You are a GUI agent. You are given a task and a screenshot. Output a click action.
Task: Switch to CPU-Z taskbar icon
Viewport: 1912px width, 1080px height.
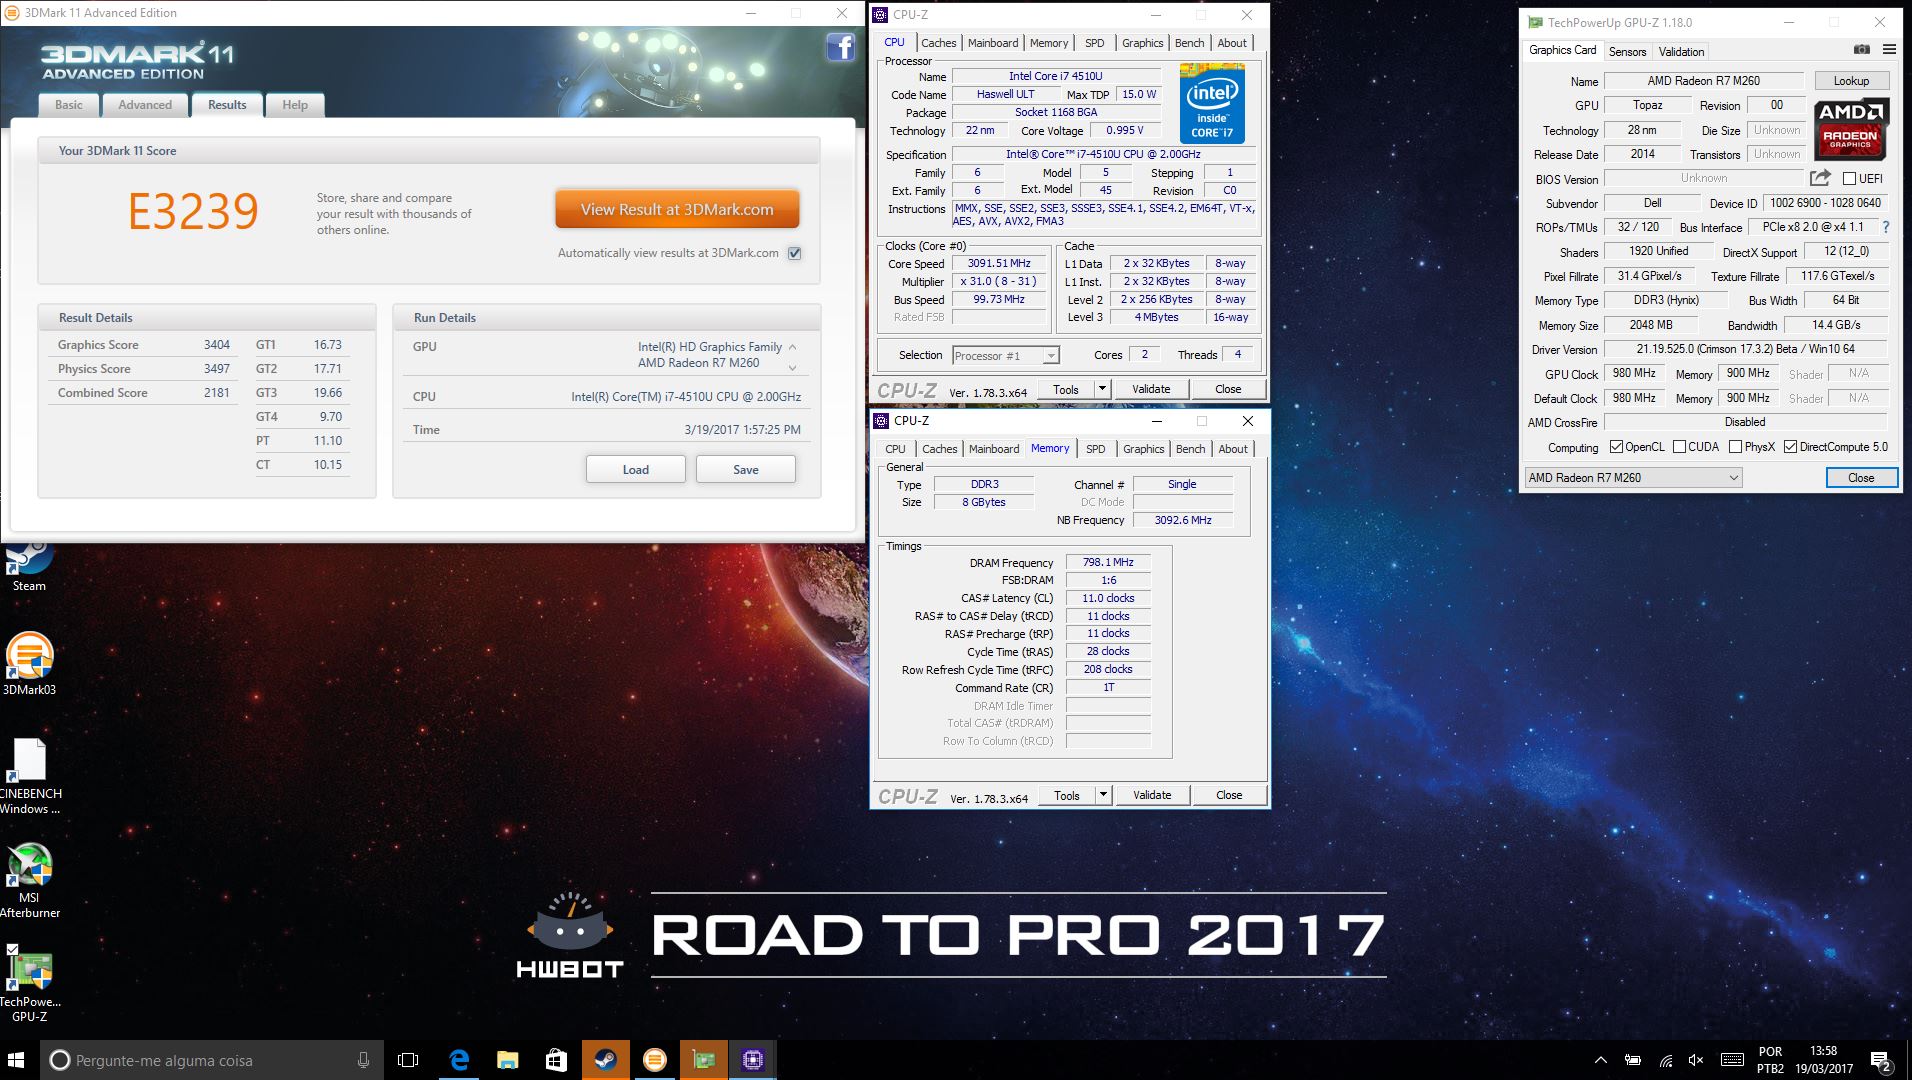[752, 1060]
